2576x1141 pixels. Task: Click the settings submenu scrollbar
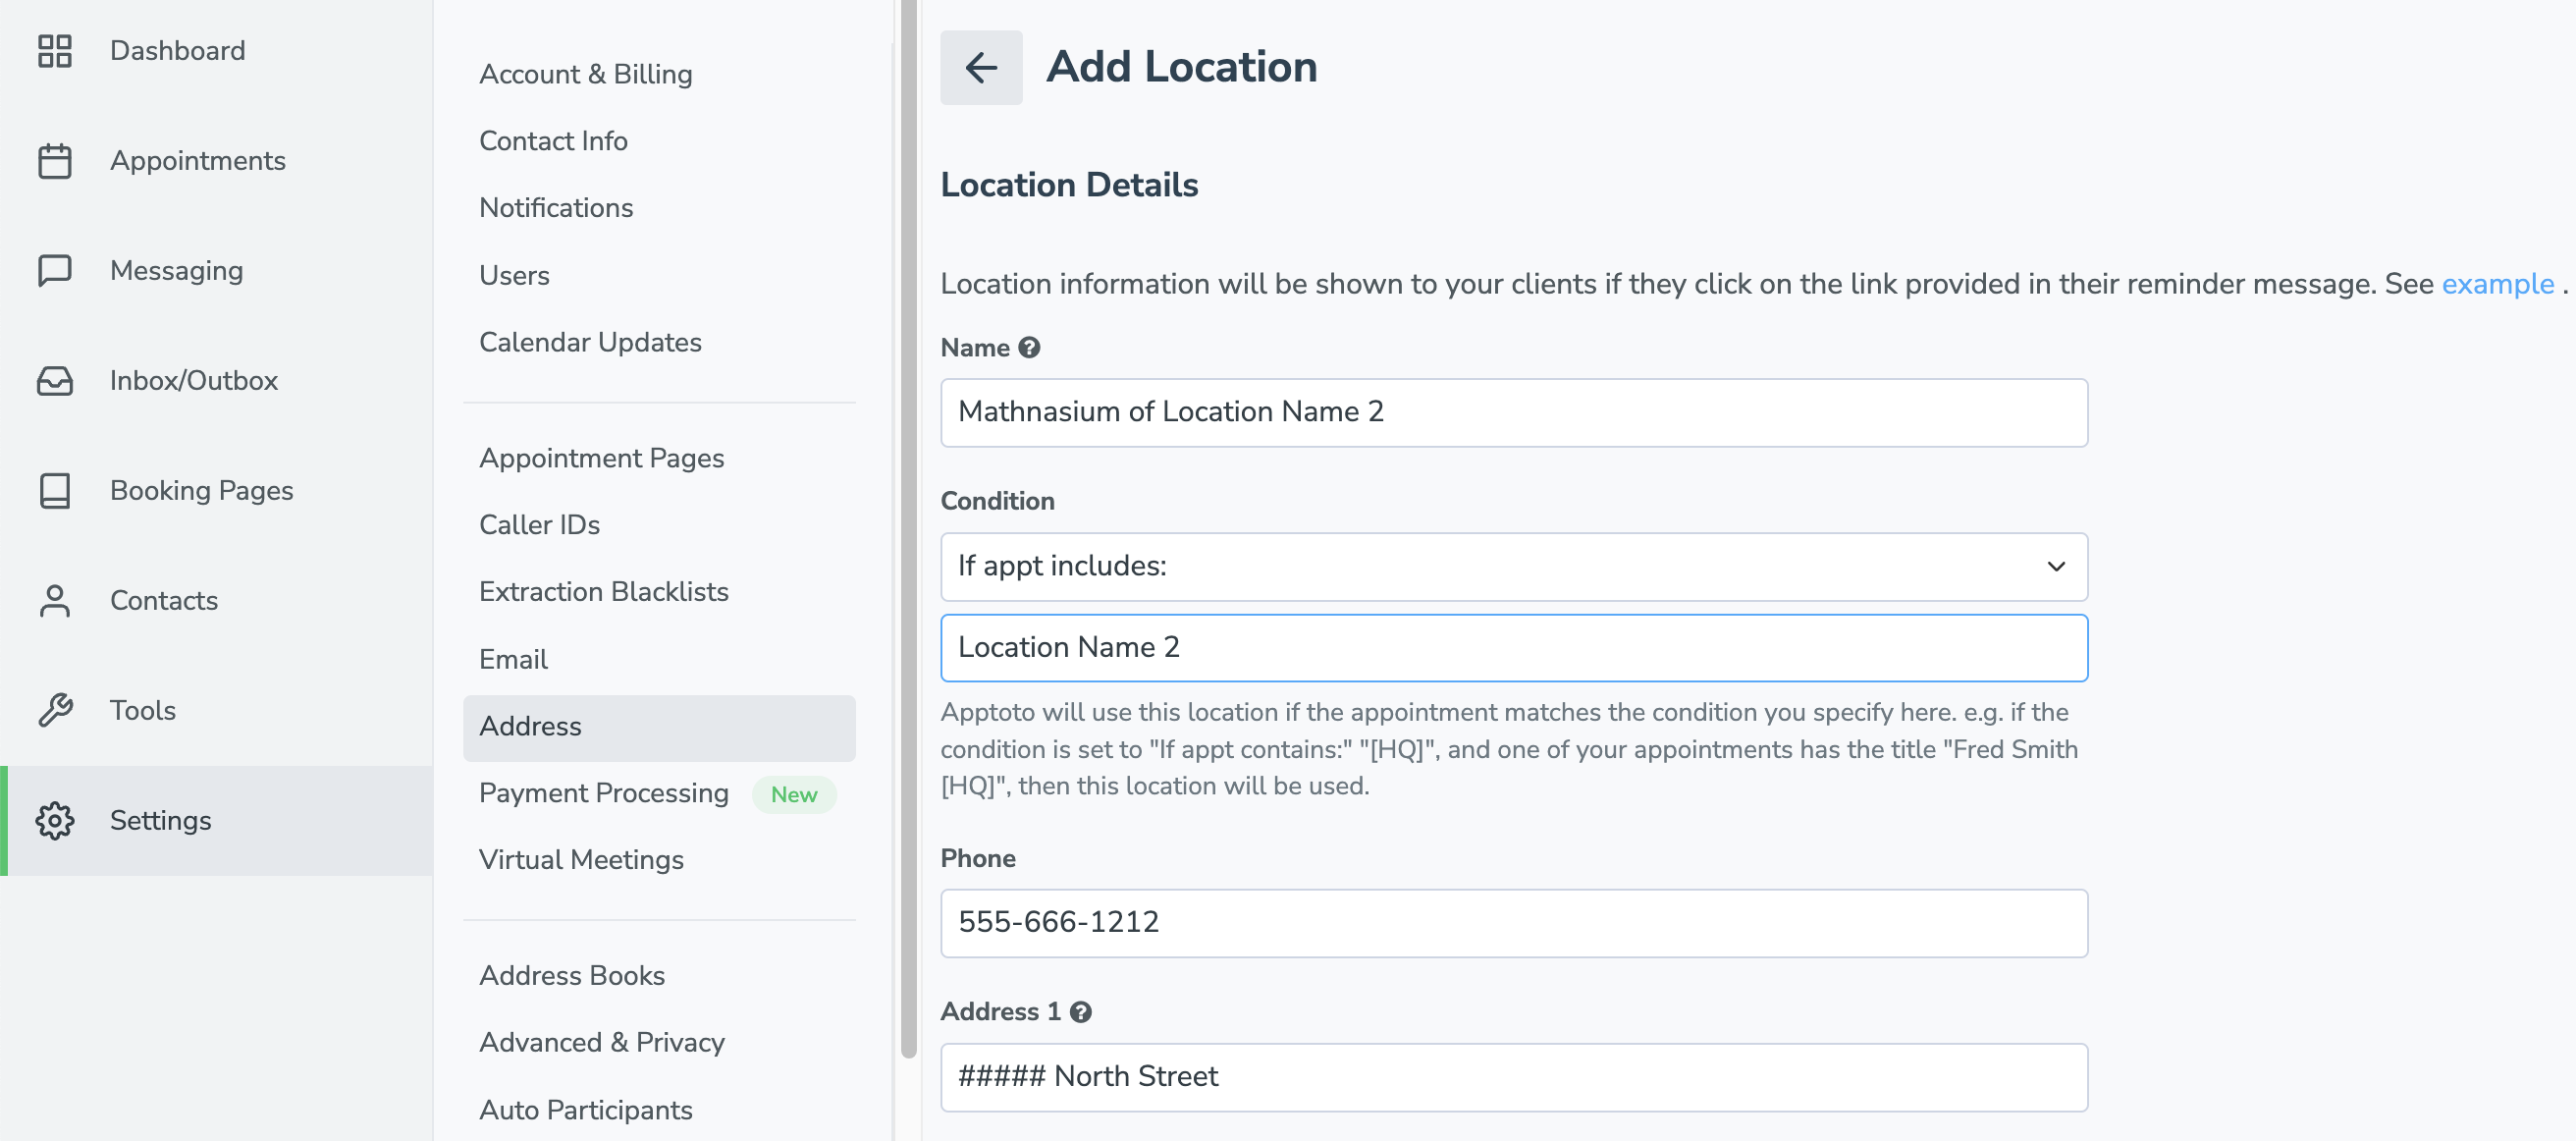coord(908,528)
